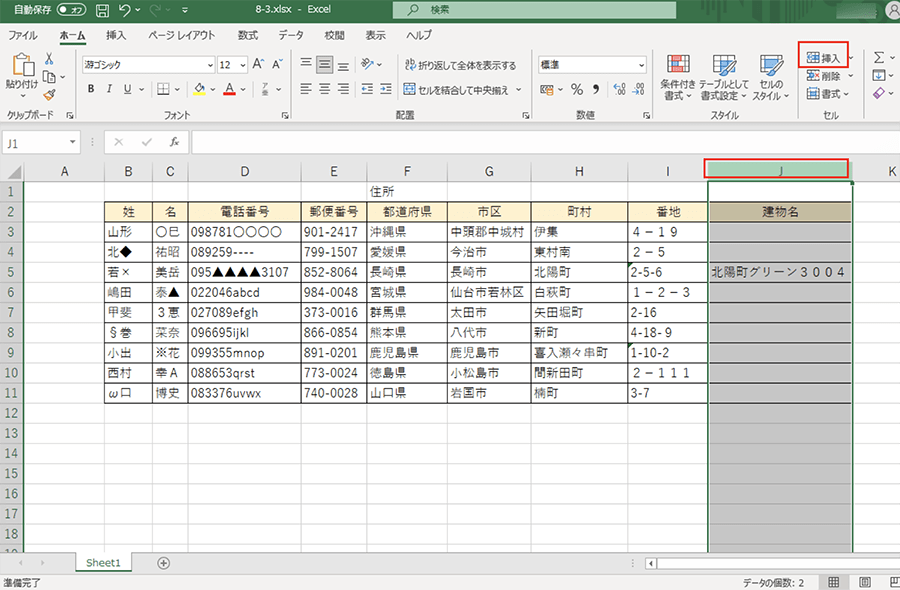Toggle Italic formatting
Image resolution: width=900 pixels, height=590 pixels.
pos(108,89)
